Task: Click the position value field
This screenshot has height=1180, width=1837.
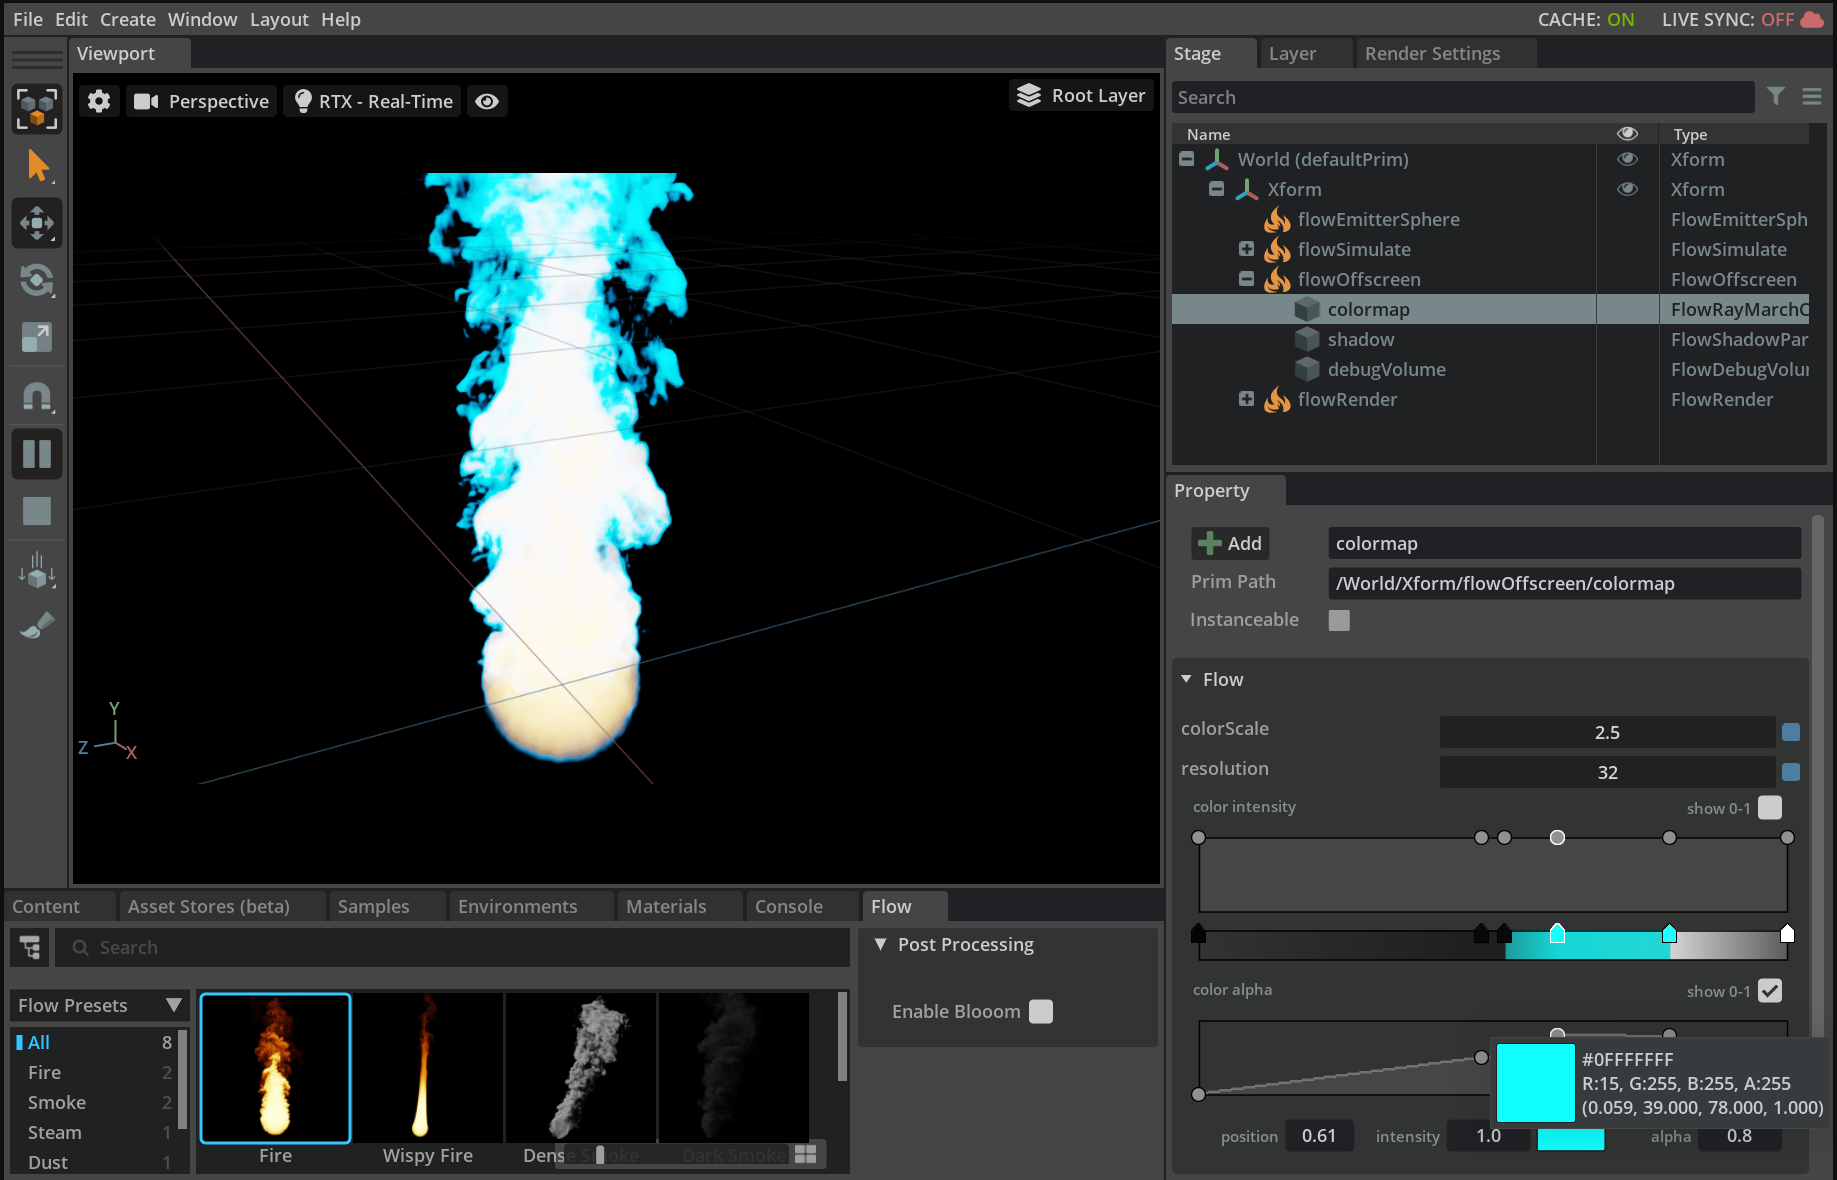Action: (1319, 1135)
